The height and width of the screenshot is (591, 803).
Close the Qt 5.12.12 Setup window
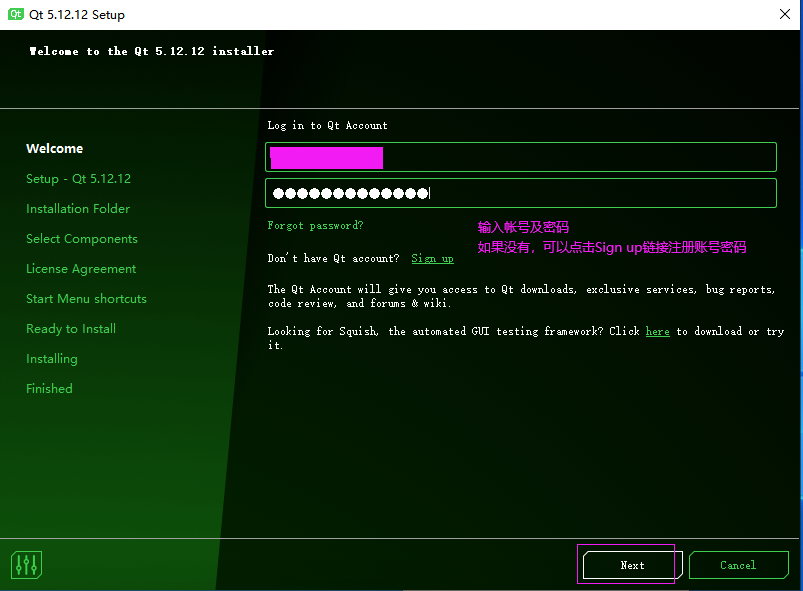click(785, 14)
